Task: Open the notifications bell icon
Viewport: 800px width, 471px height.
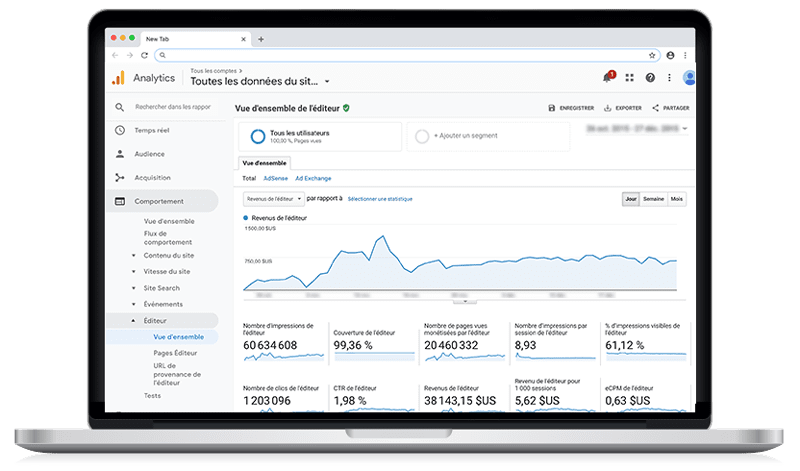Action: [x=608, y=77]
